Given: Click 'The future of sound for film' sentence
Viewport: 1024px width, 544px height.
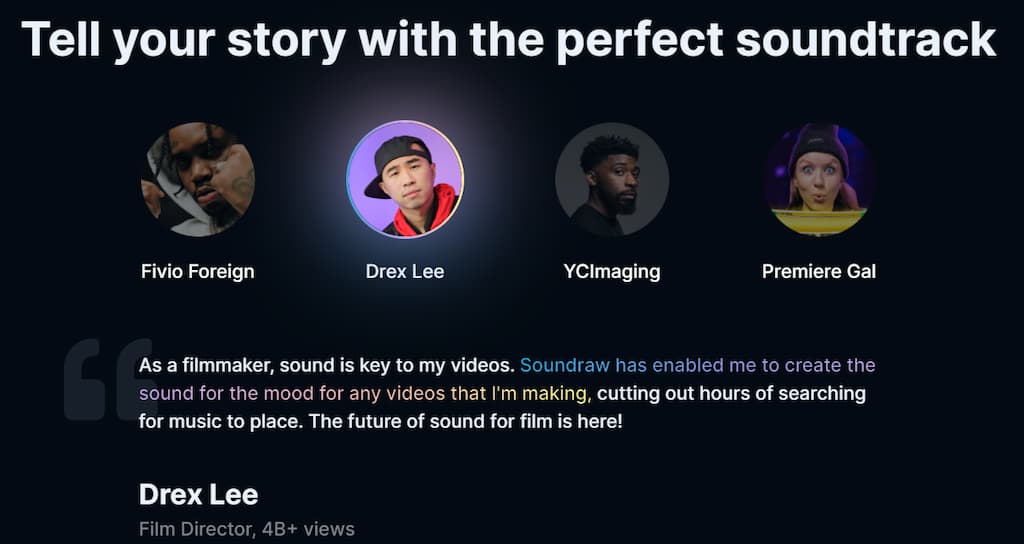Looking at the screenshot, I should (466, 421).
